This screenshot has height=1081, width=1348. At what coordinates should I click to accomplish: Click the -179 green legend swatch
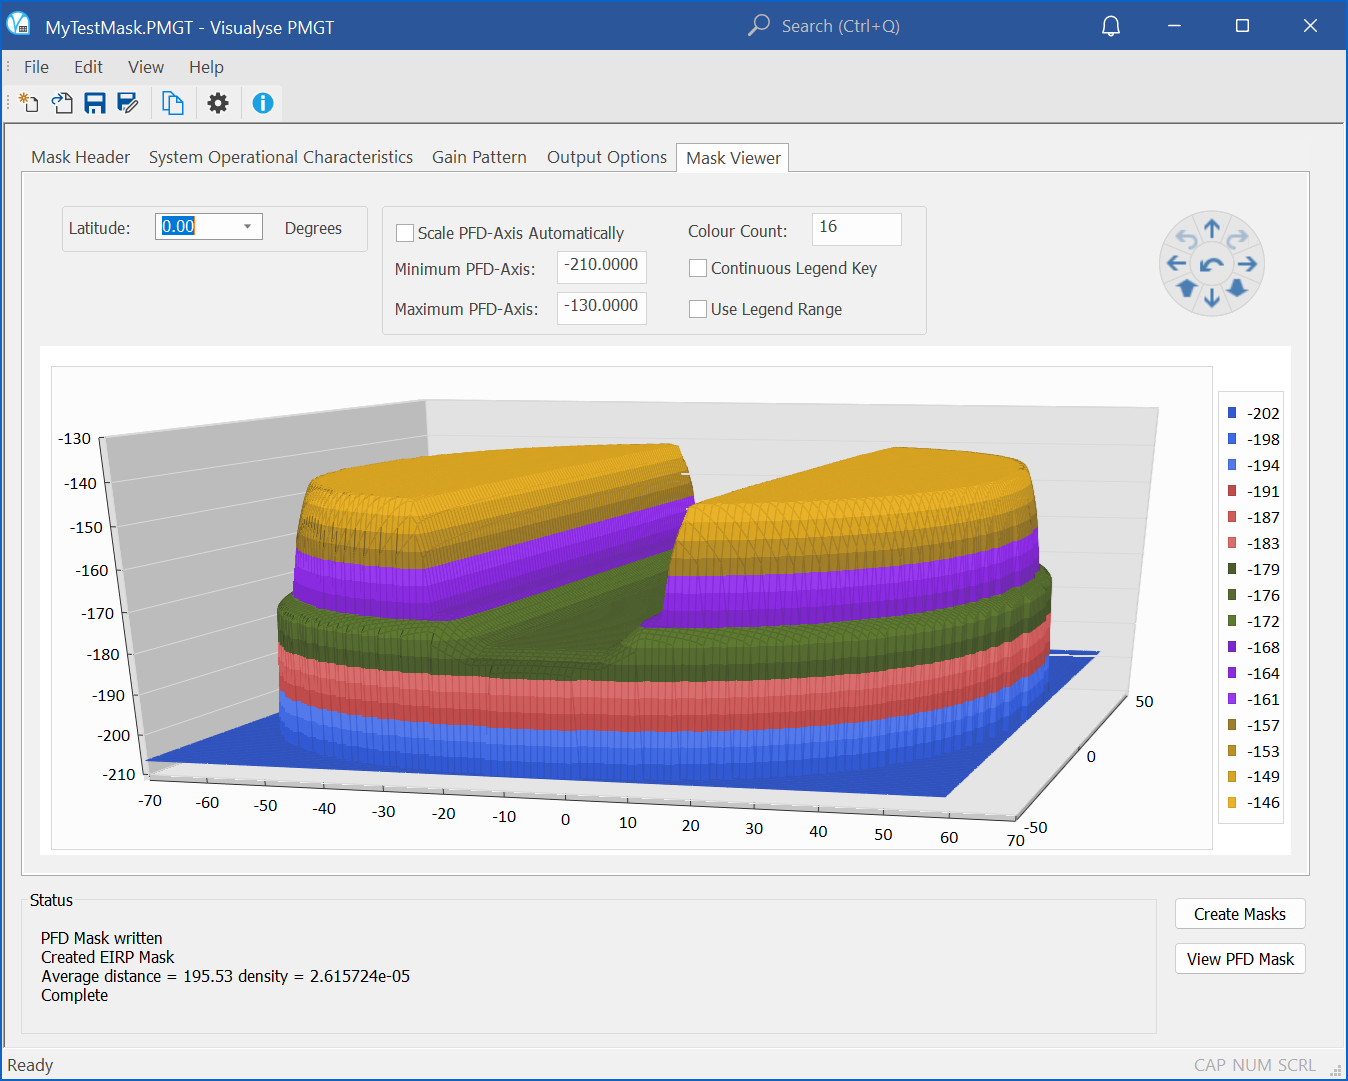(x=1232, y=569)
